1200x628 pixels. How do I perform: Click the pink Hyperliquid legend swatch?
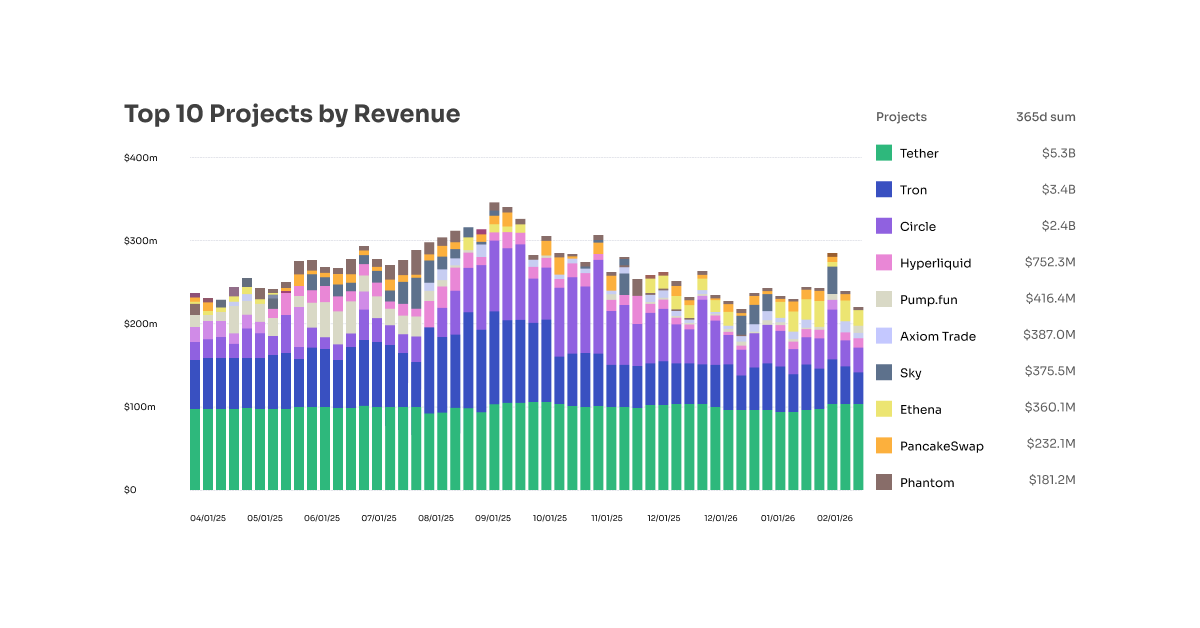[883, 263]
